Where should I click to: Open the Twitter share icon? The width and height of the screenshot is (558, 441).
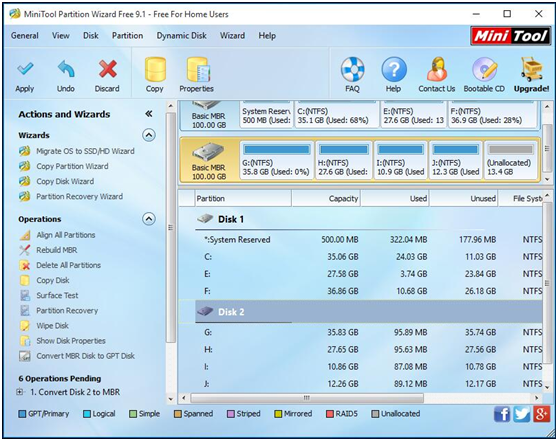pos(521,414)
